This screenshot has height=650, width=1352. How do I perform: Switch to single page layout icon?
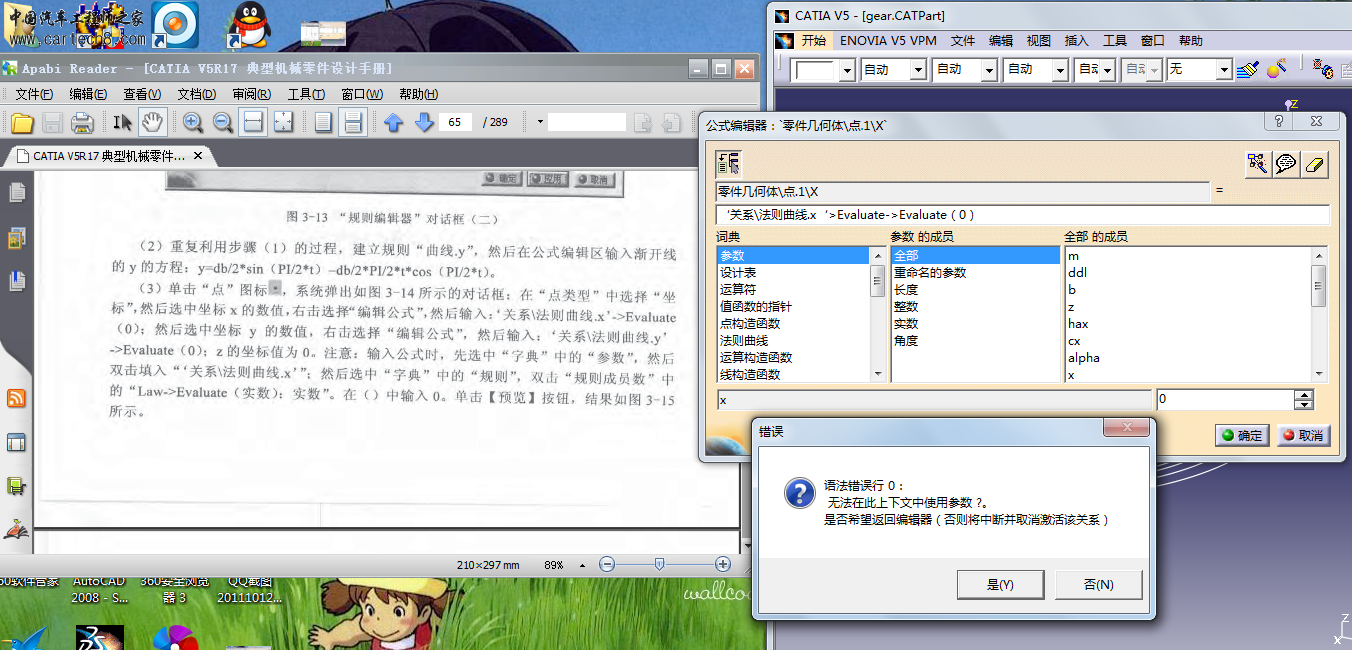(323, 123)
